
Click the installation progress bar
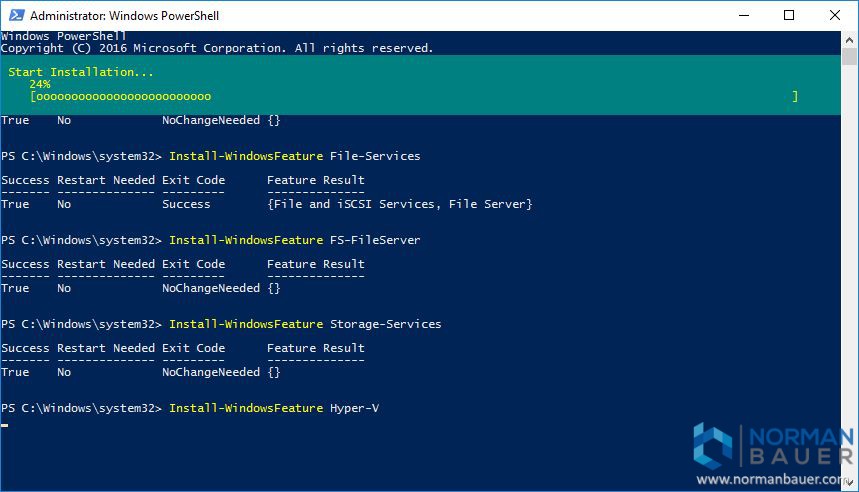(414, 96)
